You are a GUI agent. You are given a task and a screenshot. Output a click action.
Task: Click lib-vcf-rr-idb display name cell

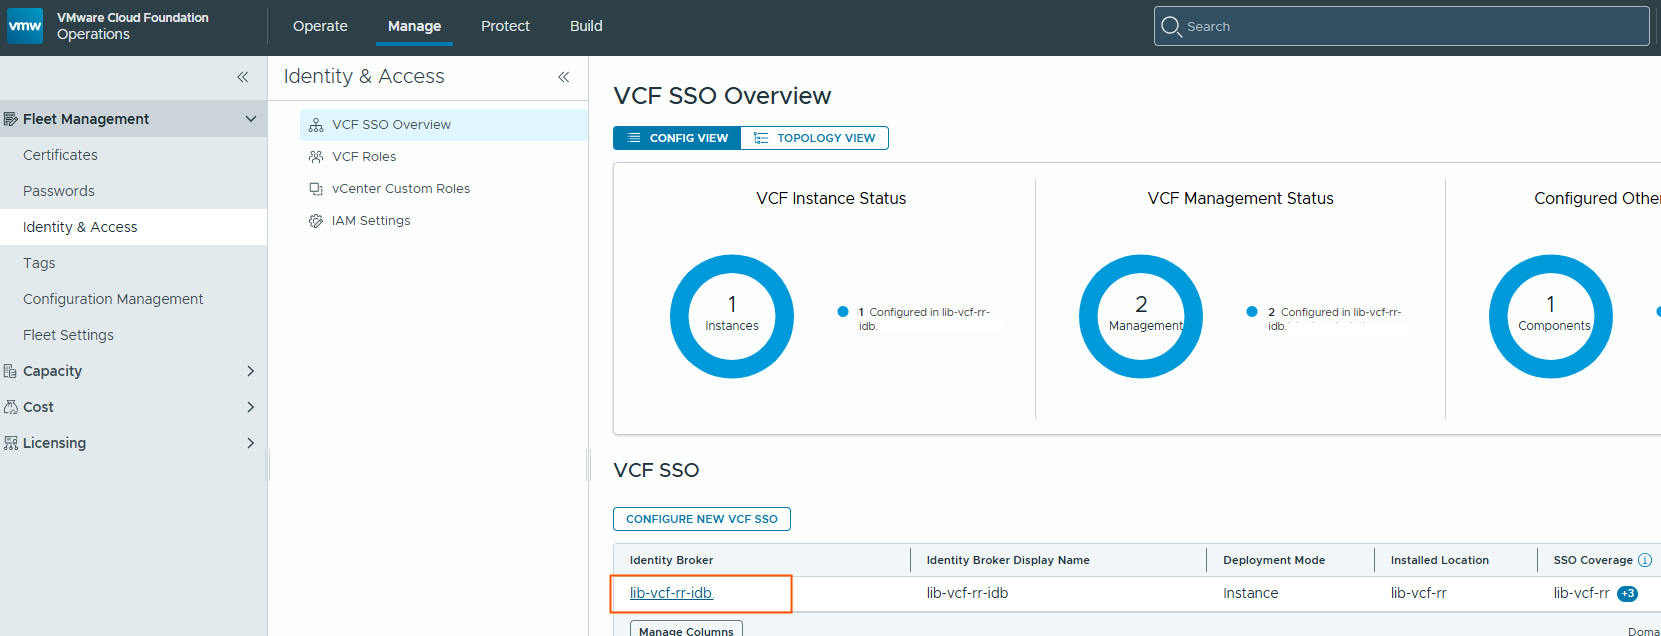coord(967,593)
